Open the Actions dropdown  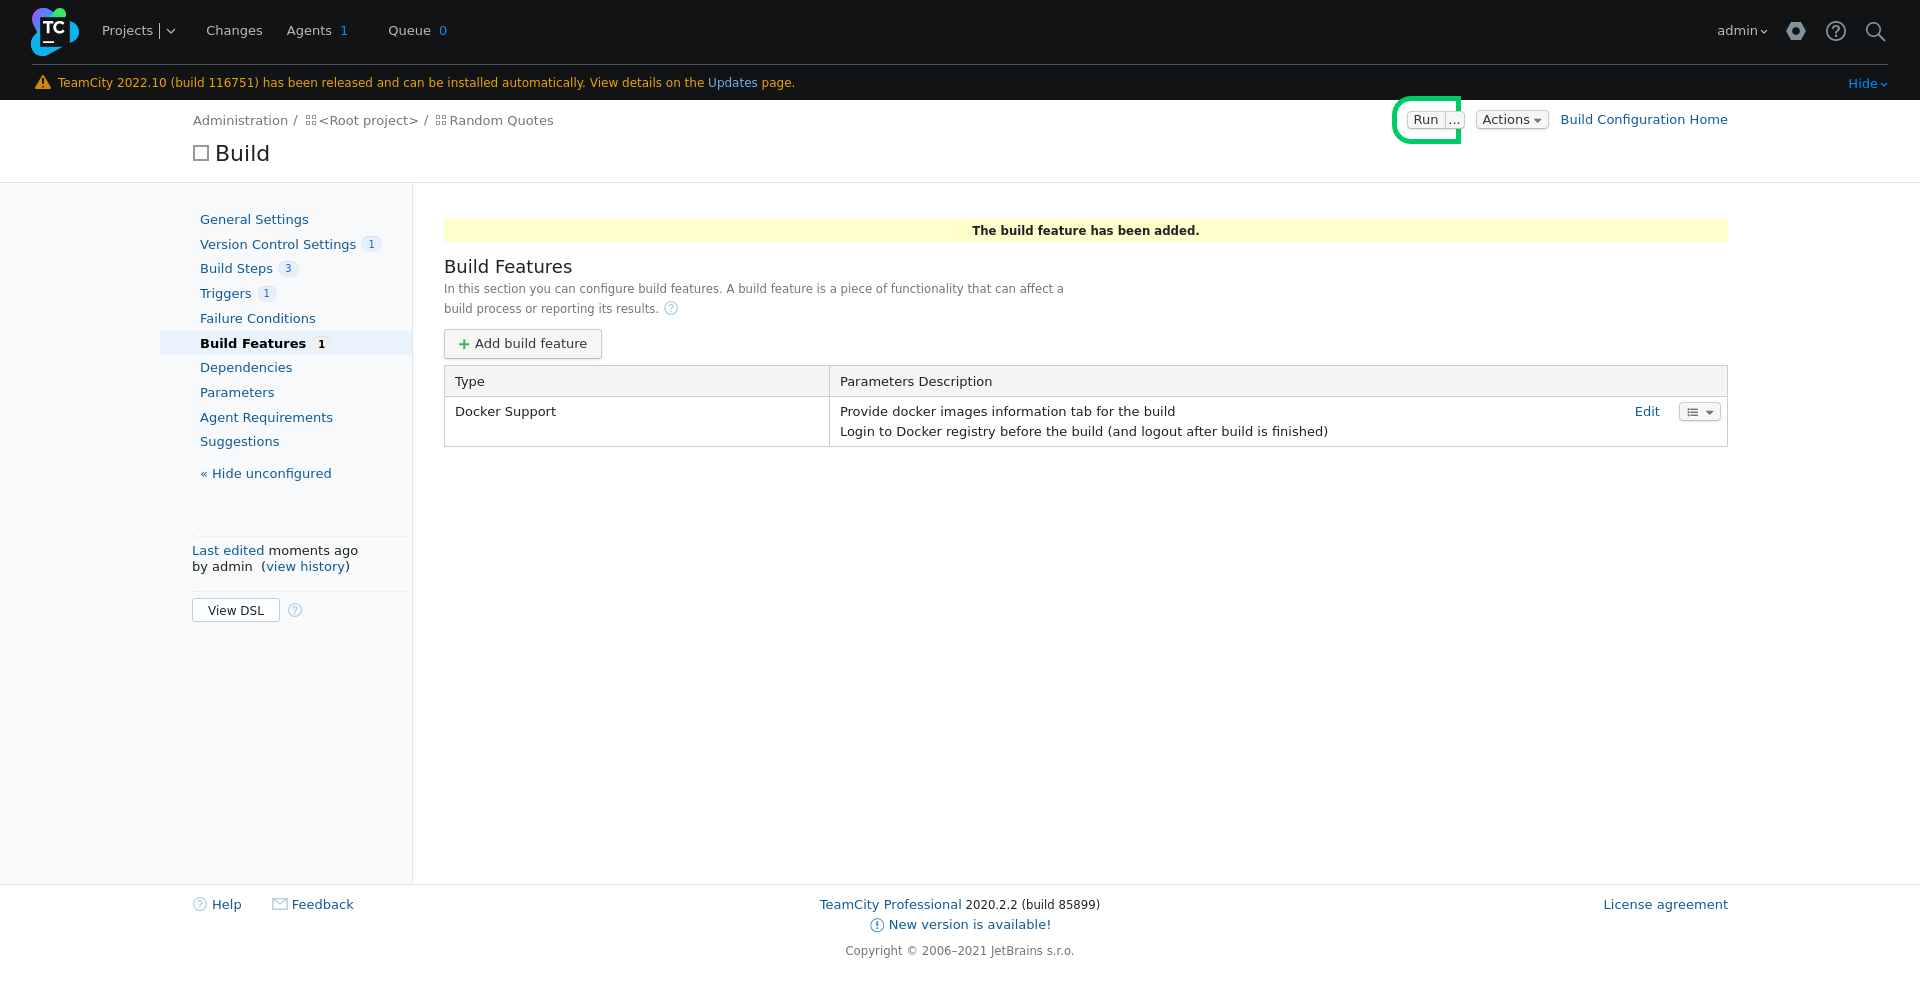tap(1512, 120)
